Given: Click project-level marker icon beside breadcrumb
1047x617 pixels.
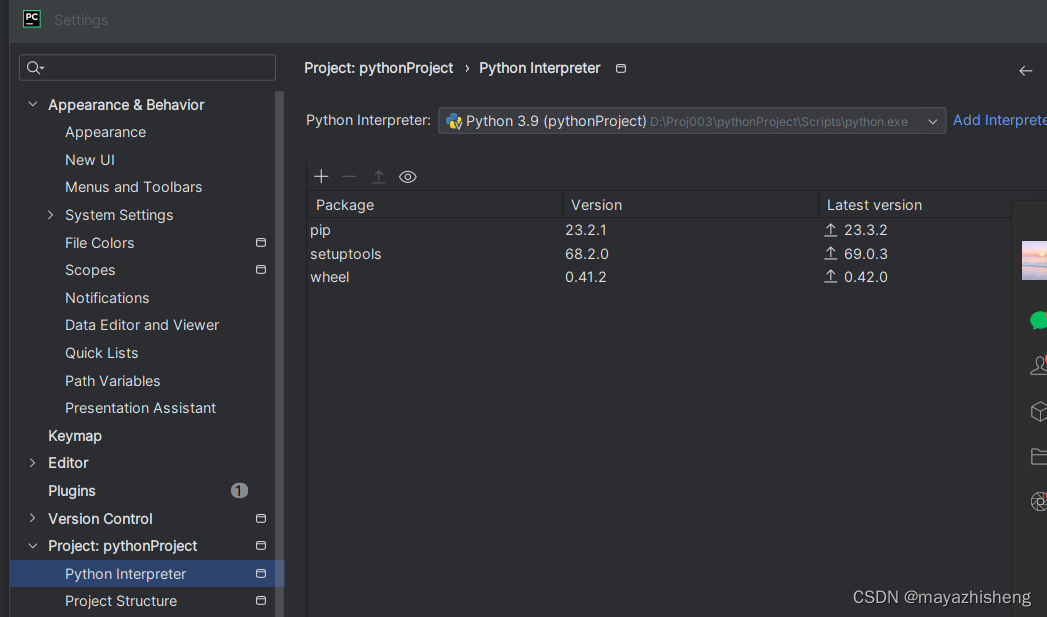Looking at the screenshot, I should click(x=621, y=68).
